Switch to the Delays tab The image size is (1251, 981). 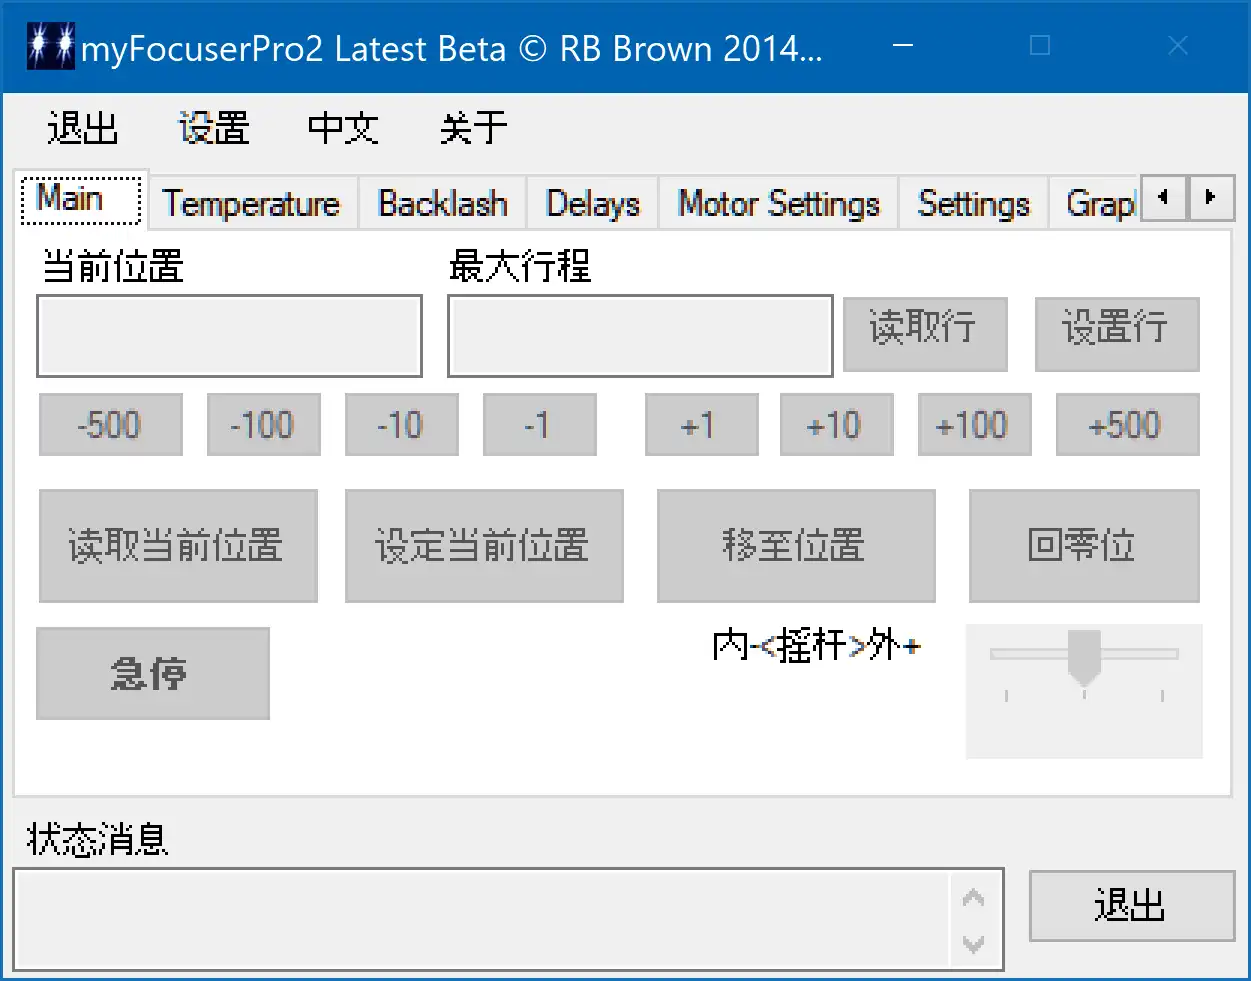[x=593, y=204]
